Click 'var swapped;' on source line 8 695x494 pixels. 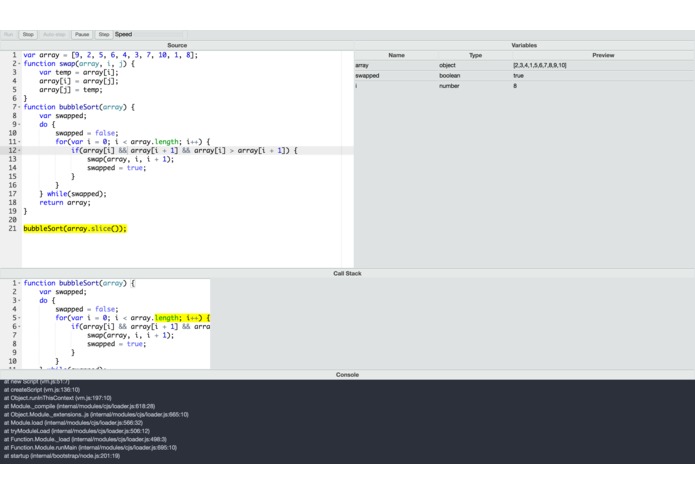(x=63, y=116)
